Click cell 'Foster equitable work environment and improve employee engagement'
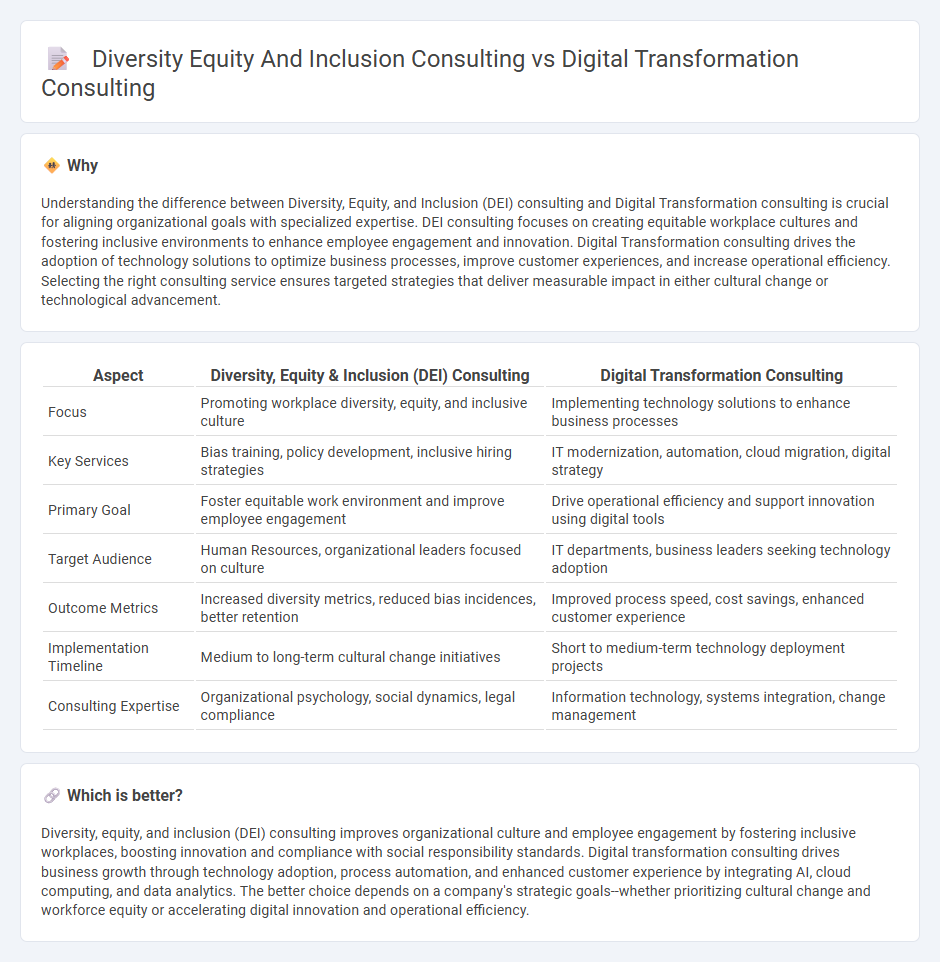Screen dimensions: 940x962 tap(369, 510)
